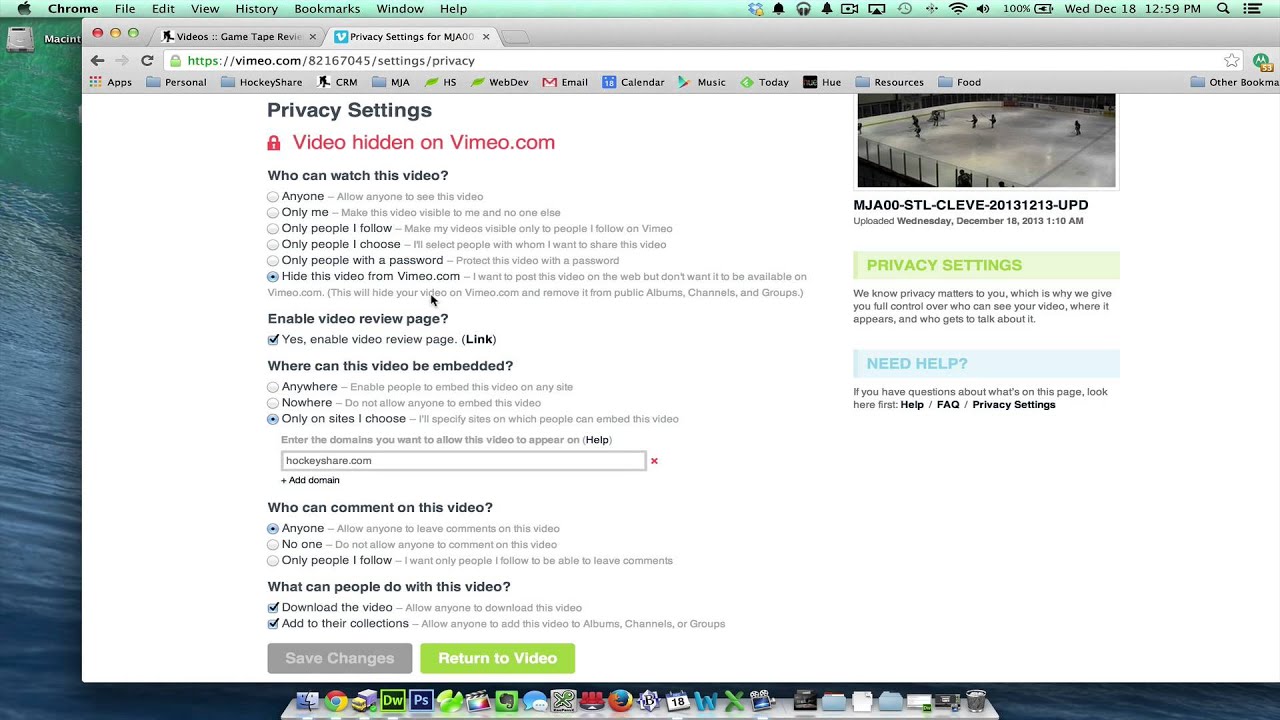This screenshot has width=1280, height=720.
Task: Select 'Only people I choose' option
Action: coord(273,245)
